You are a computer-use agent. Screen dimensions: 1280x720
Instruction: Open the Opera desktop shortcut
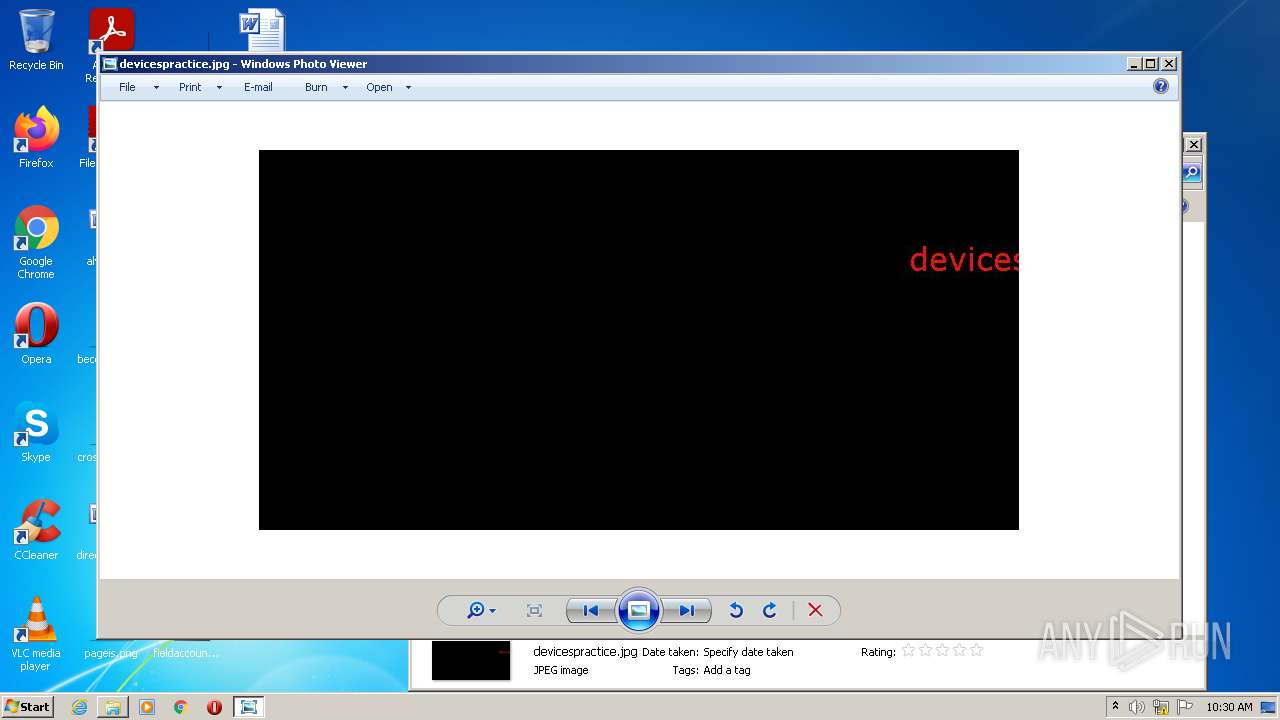[36, 334]
